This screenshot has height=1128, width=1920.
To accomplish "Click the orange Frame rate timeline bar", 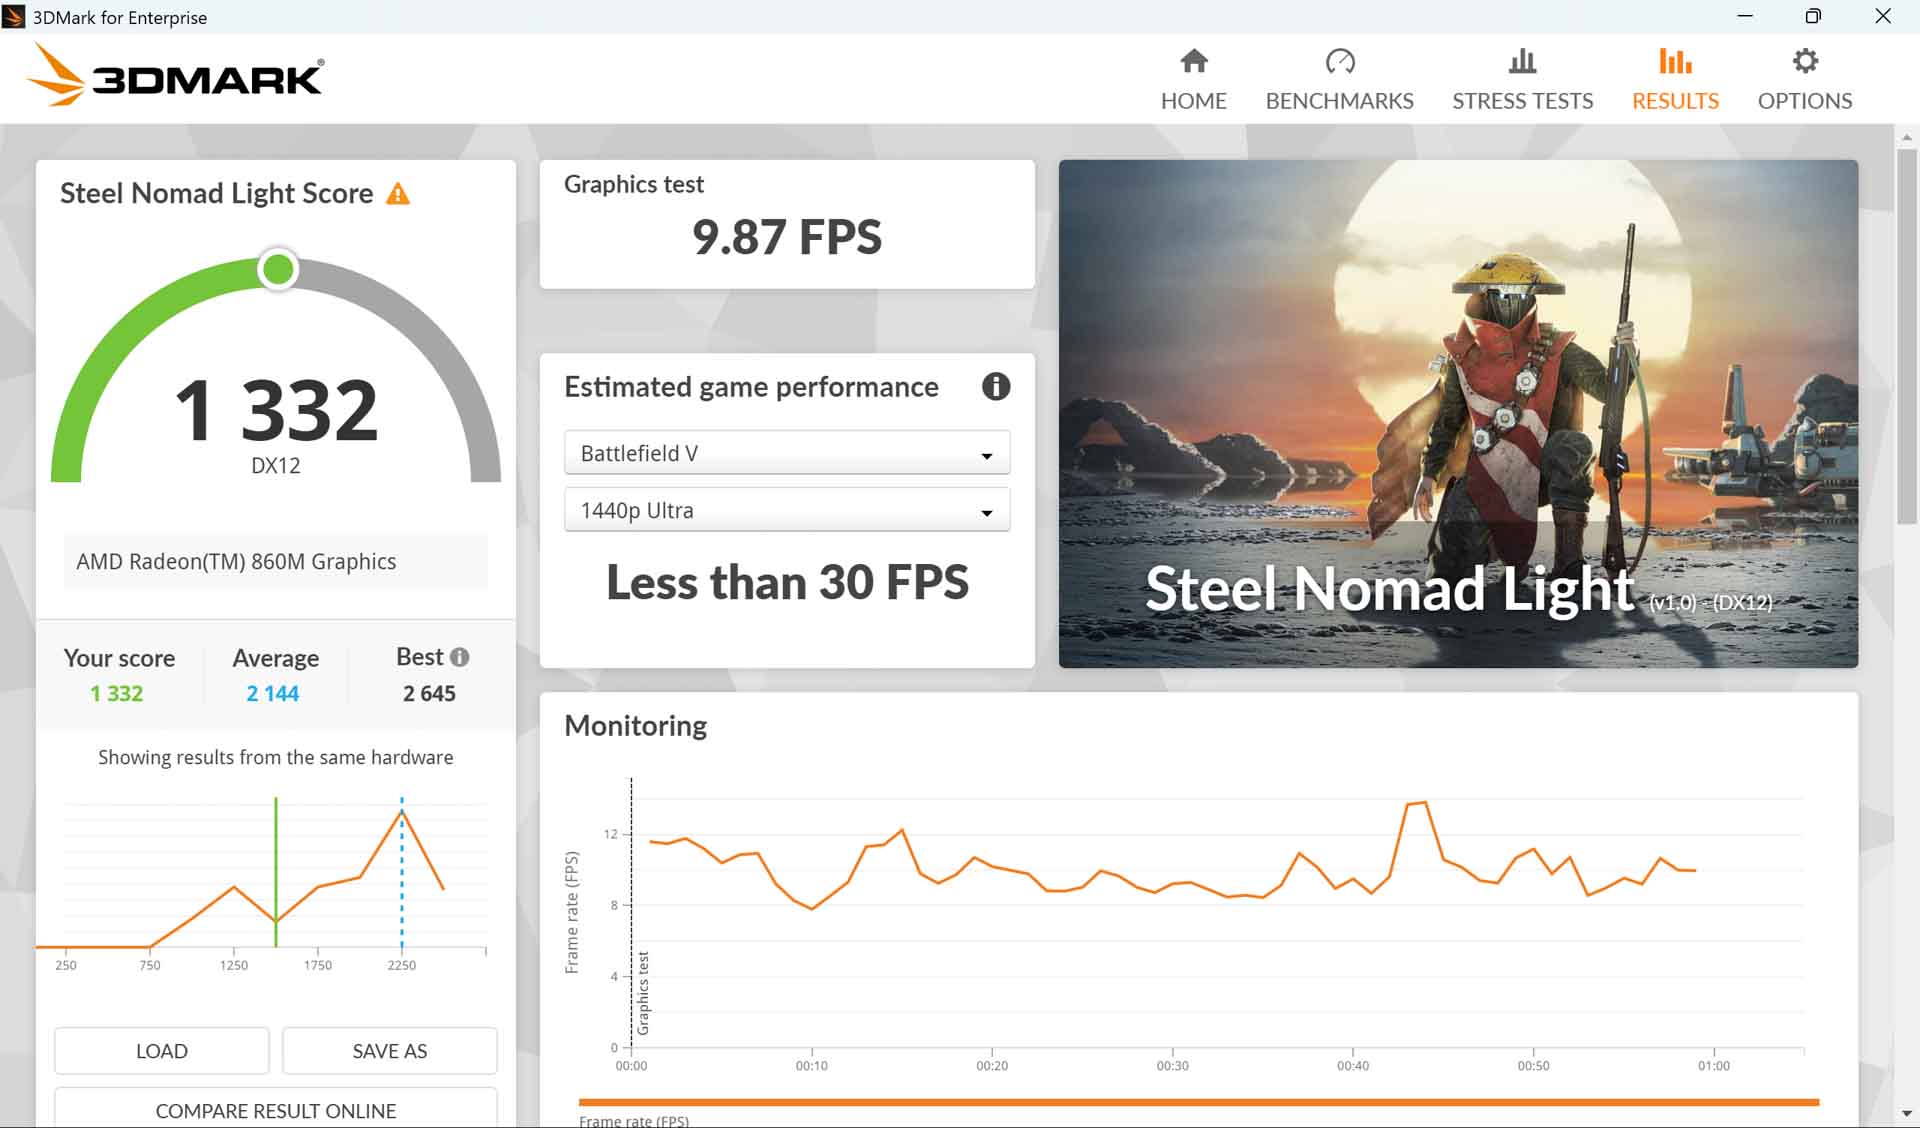I will pyautogui.click(x=1198, y=1102).
